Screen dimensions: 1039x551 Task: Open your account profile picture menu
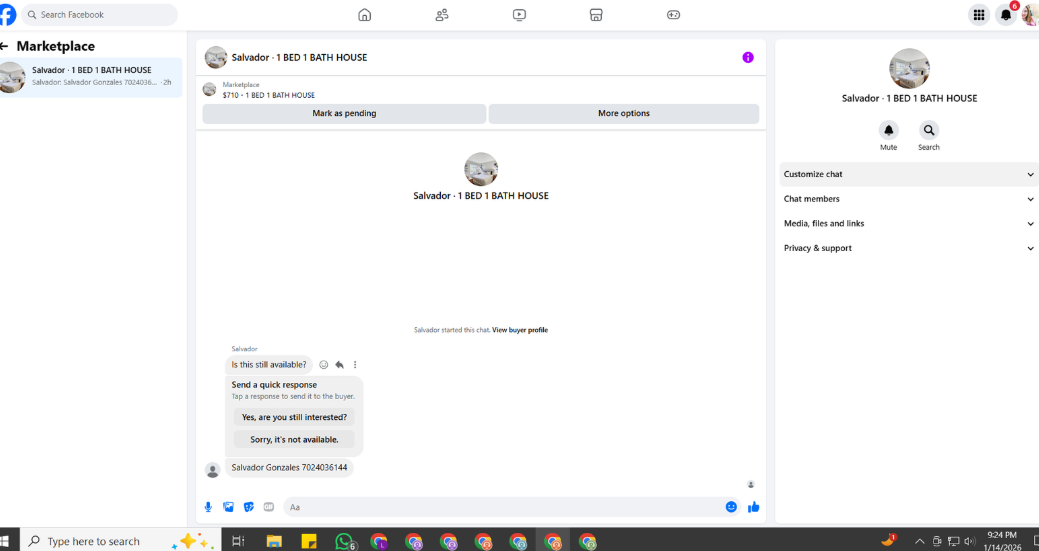point(1030,15)
